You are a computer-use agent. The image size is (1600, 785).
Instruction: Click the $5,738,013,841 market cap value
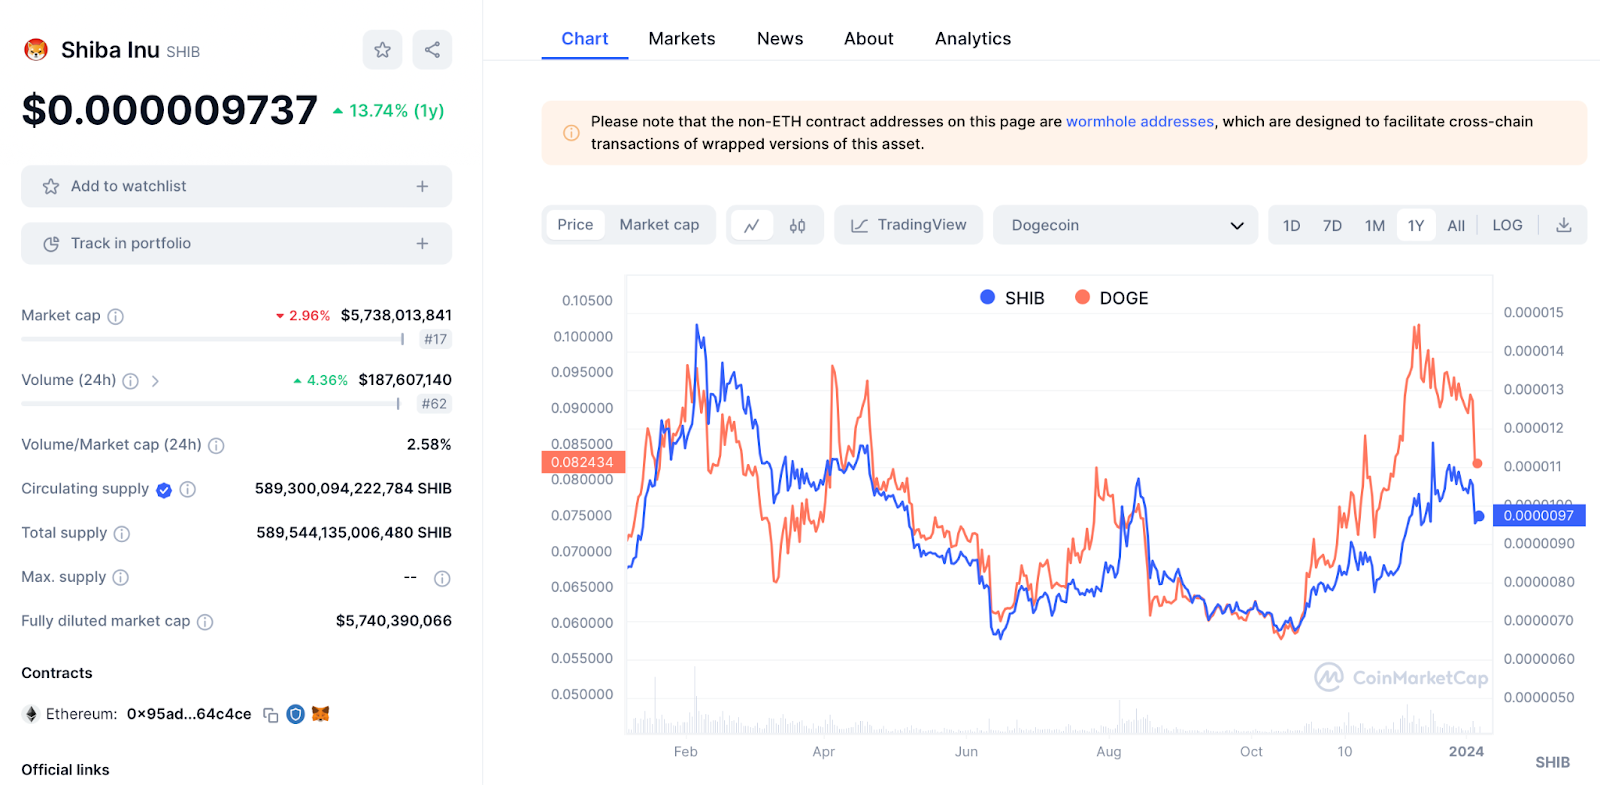[396, 316]
